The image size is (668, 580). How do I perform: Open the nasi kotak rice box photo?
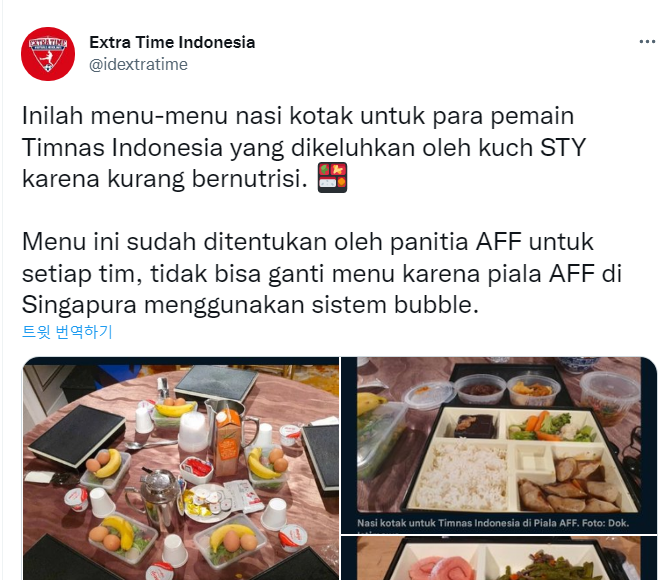pyautogui.click(x=499, y=445)
